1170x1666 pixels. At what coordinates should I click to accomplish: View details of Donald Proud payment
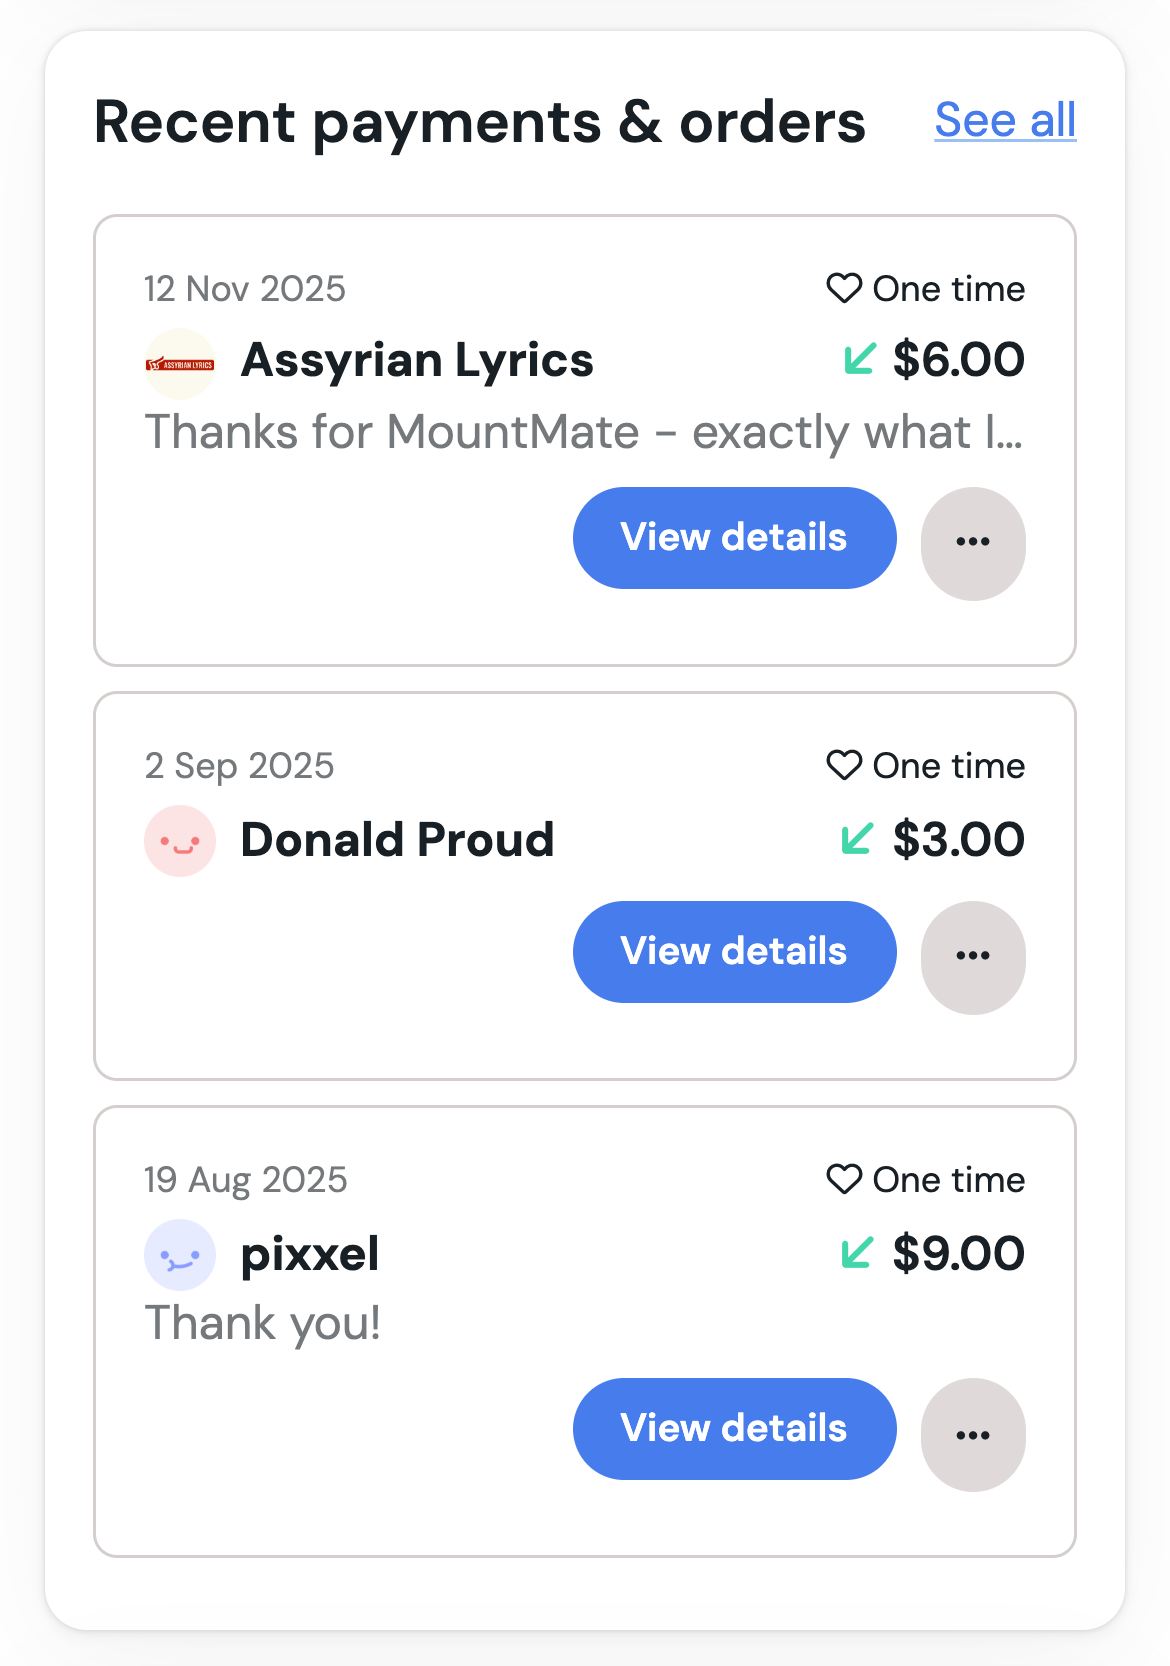click(734, 952)
